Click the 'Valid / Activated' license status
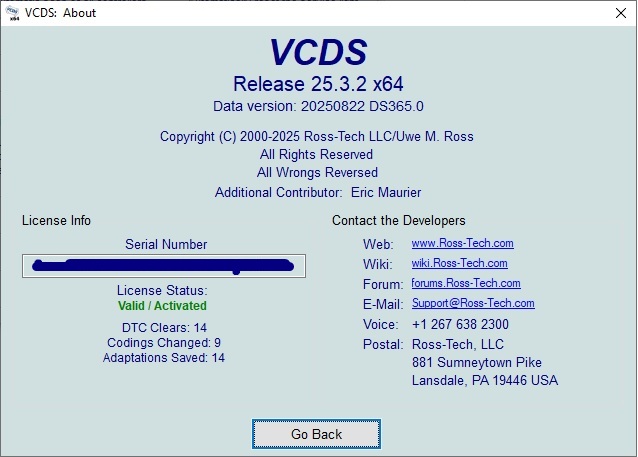Image resolution: width=638 pixels, height=457 pixels. point(162,306)
